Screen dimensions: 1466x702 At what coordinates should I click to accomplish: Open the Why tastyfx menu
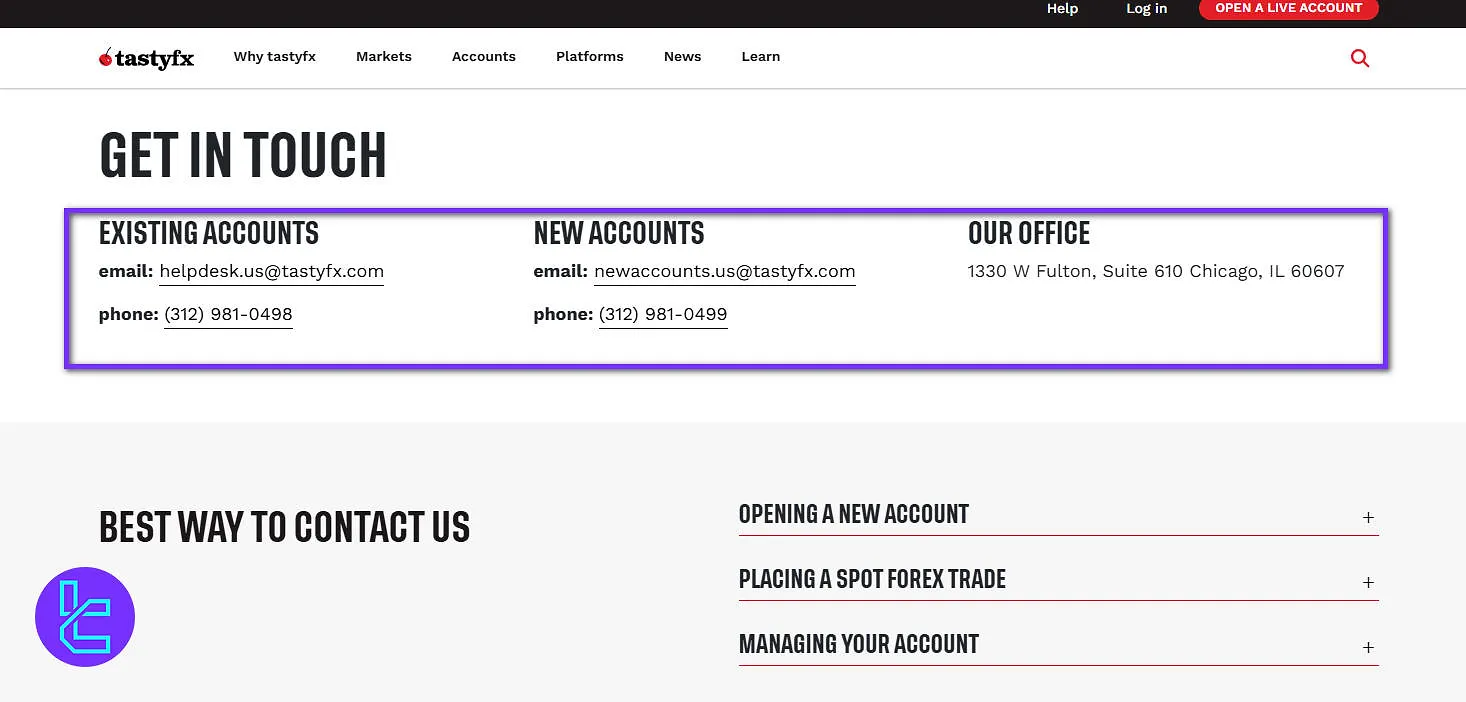(x=275, y=57)
